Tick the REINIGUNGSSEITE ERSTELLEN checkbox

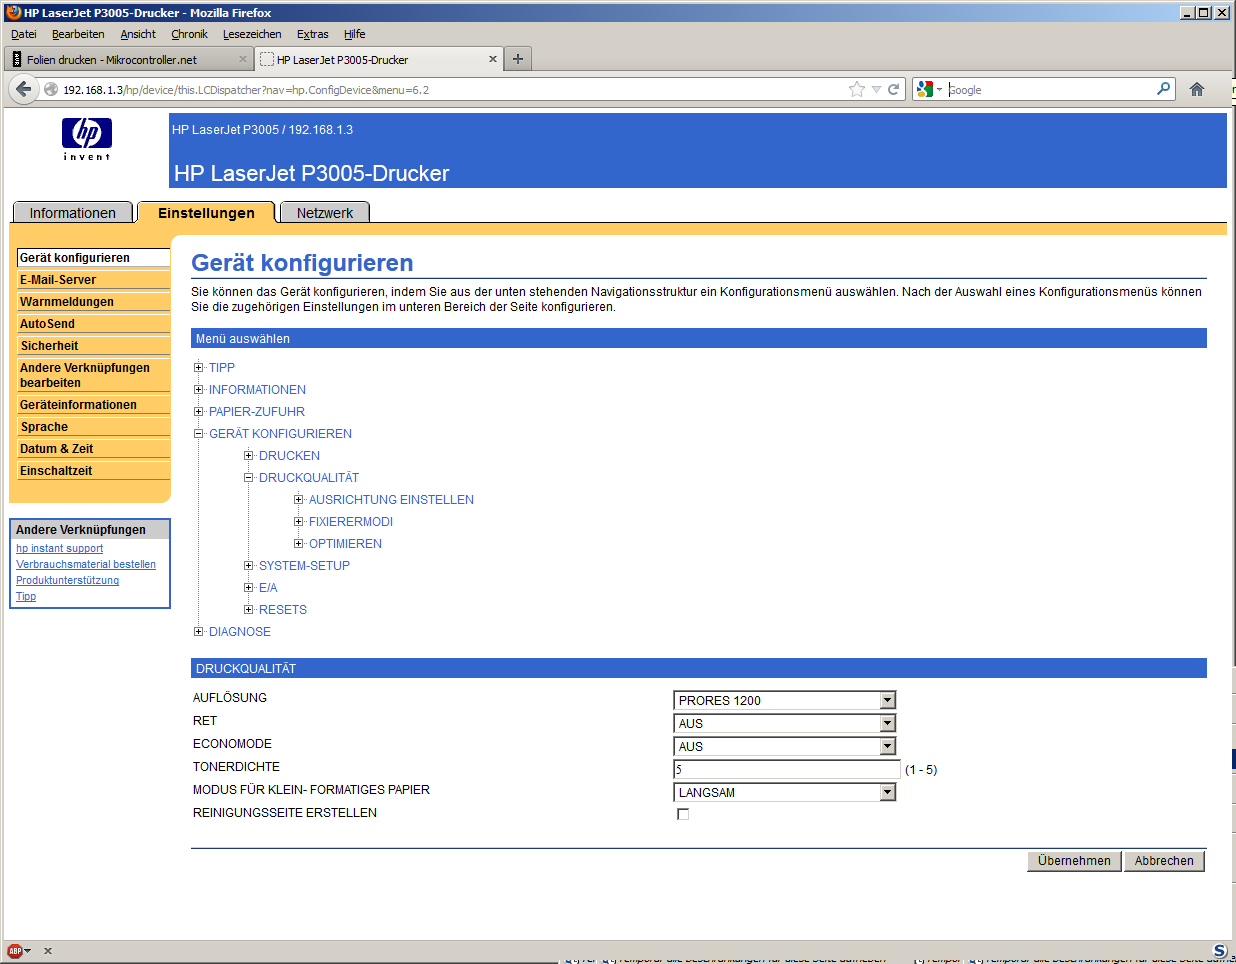[683, 814]
